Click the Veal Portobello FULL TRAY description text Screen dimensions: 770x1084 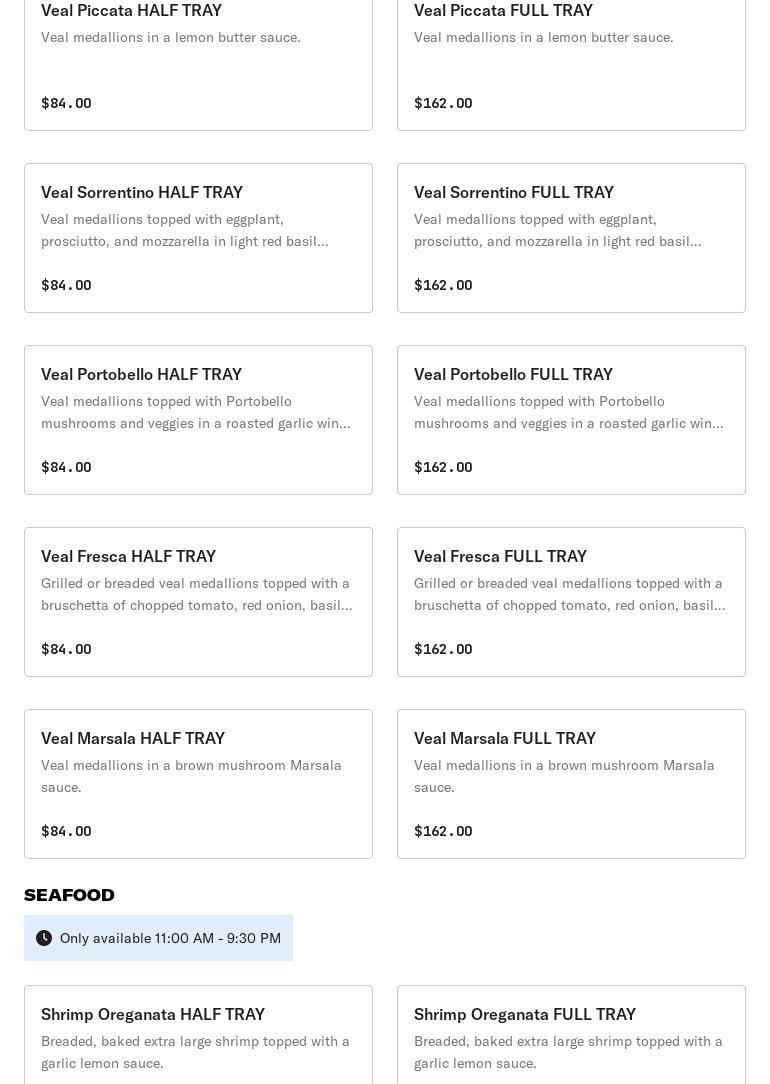568,412
